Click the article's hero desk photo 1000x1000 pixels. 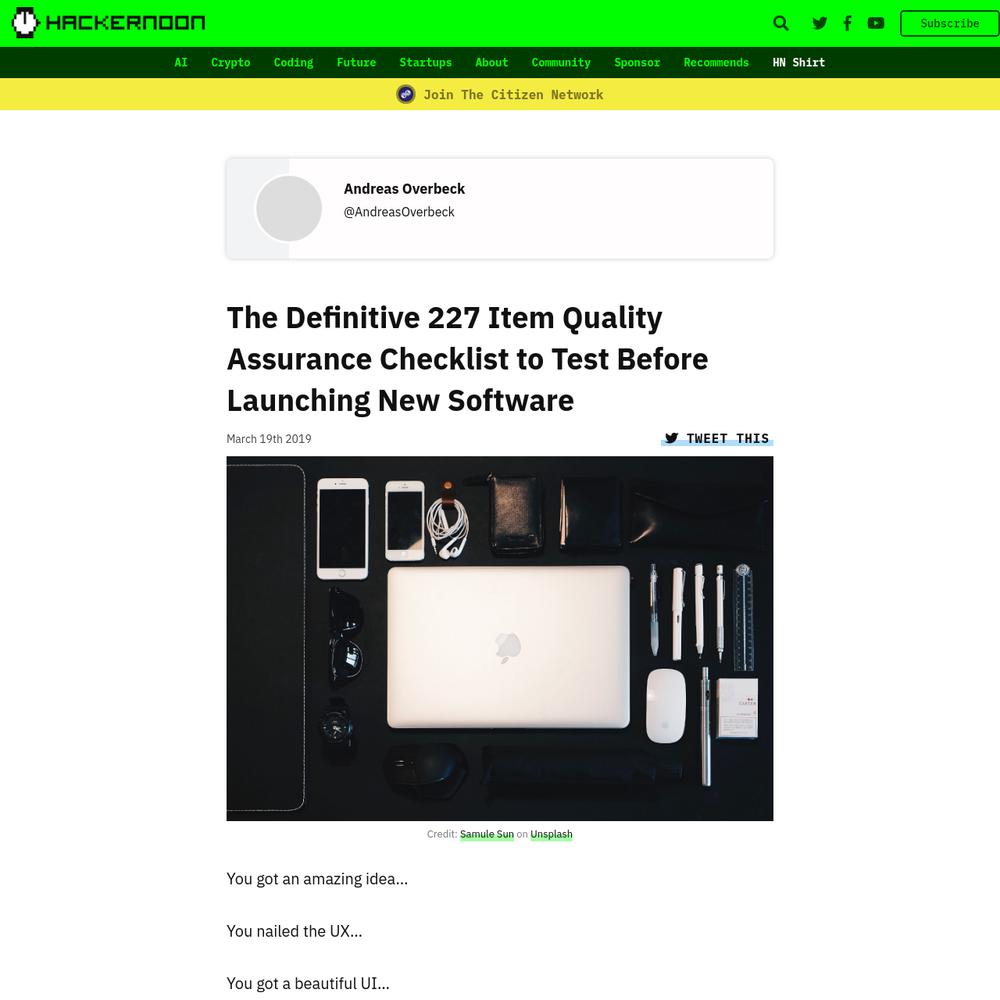(x=499, y=638)
